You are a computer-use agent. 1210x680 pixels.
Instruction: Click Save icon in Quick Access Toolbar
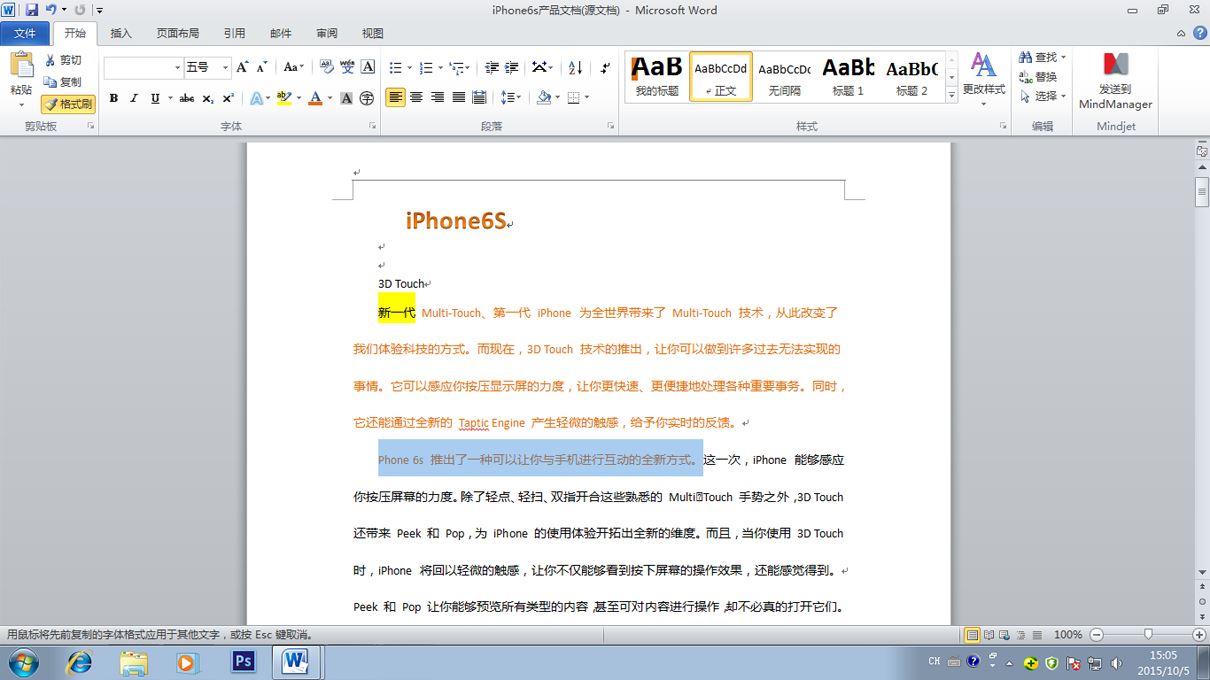pos(31,10)
